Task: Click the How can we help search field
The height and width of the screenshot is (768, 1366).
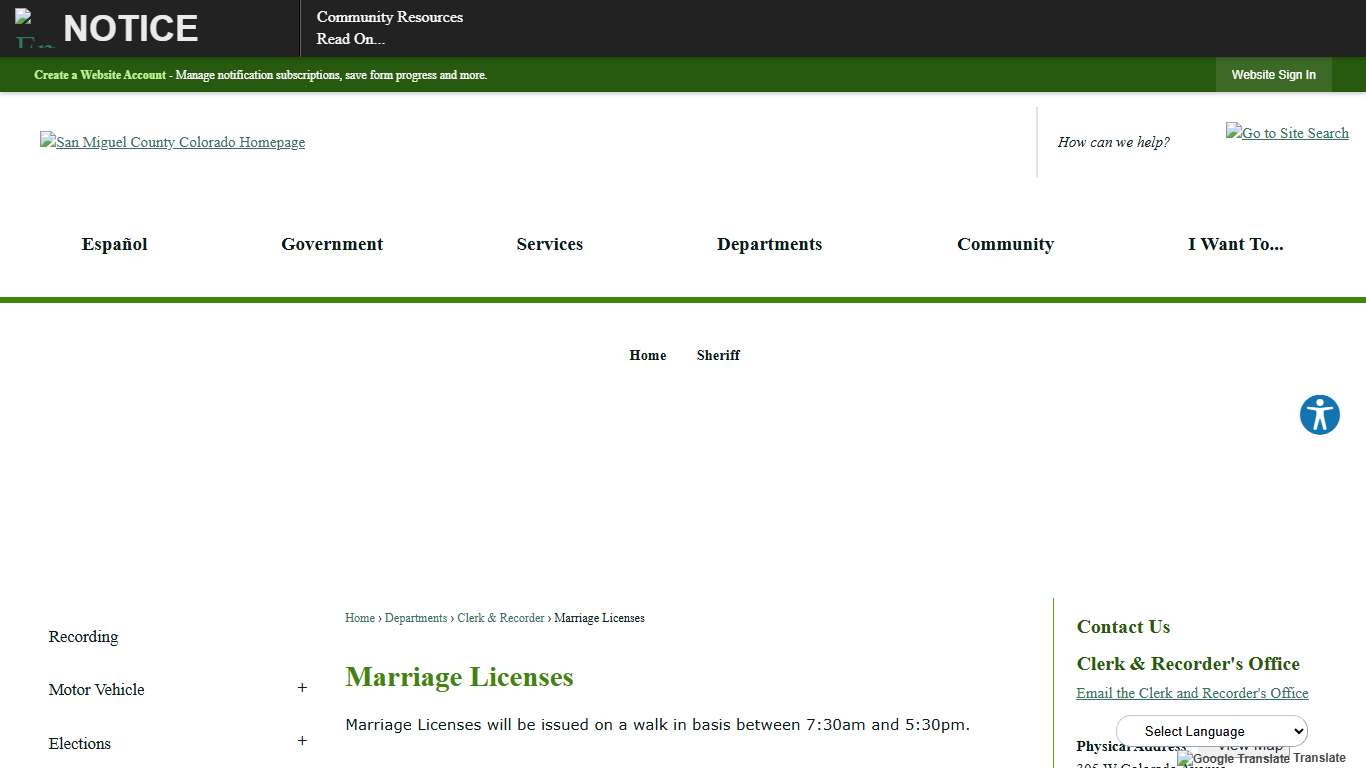Action: [x=1113, y=142]
